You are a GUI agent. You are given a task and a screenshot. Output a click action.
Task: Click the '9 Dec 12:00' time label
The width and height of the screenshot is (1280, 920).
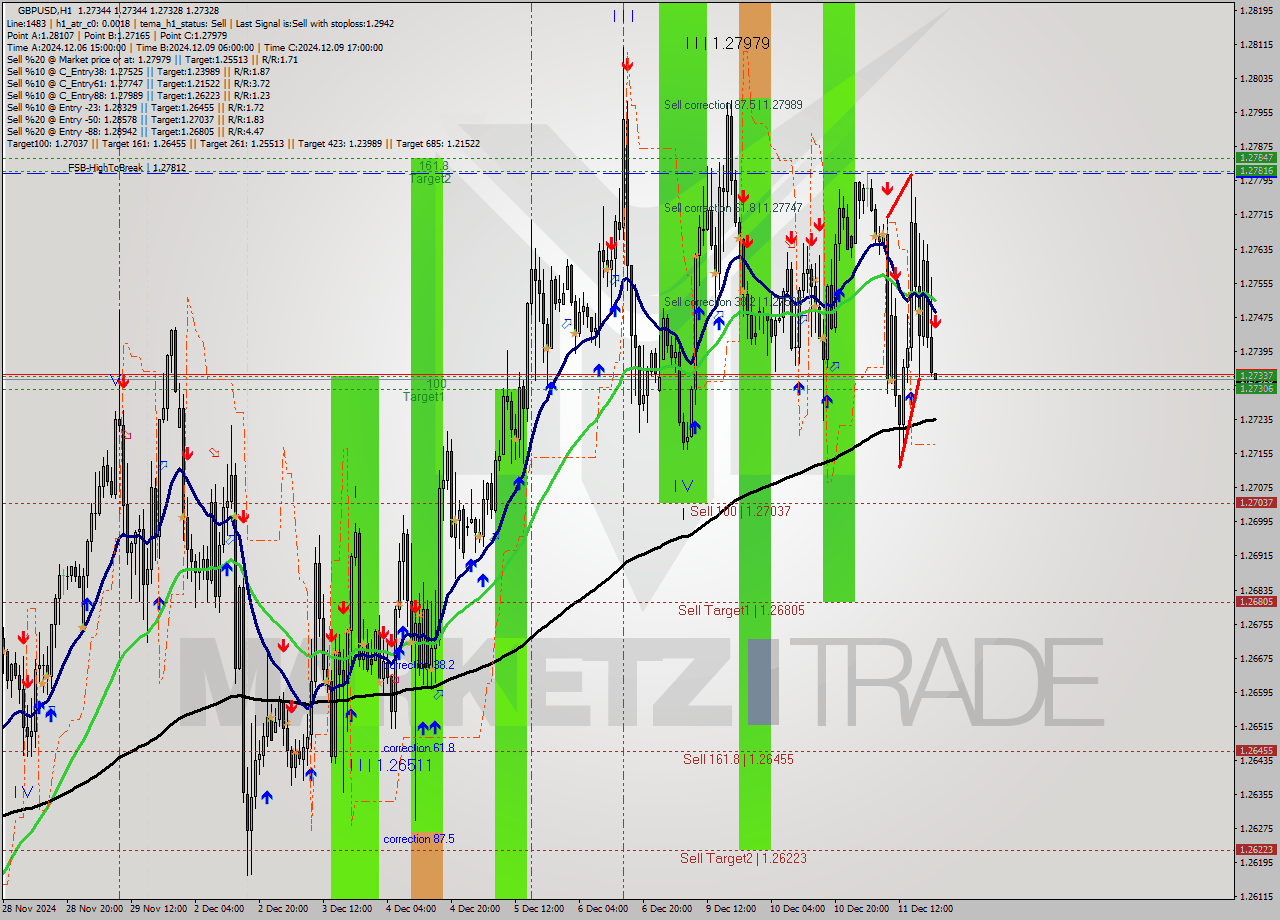732,909
